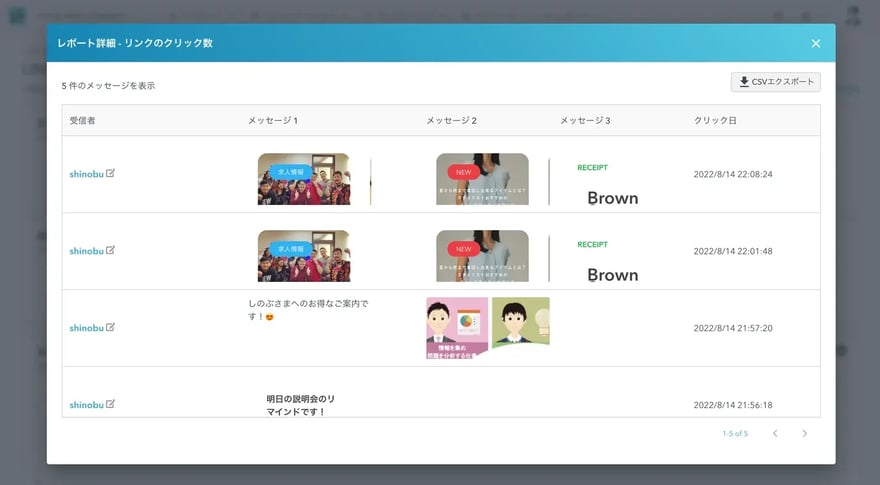Image resolution: width=880 pixels, height=485 pixels.
Task: Click the 求人情報 thumbnail in the 22:08:24 row
Action: point(303,179)
